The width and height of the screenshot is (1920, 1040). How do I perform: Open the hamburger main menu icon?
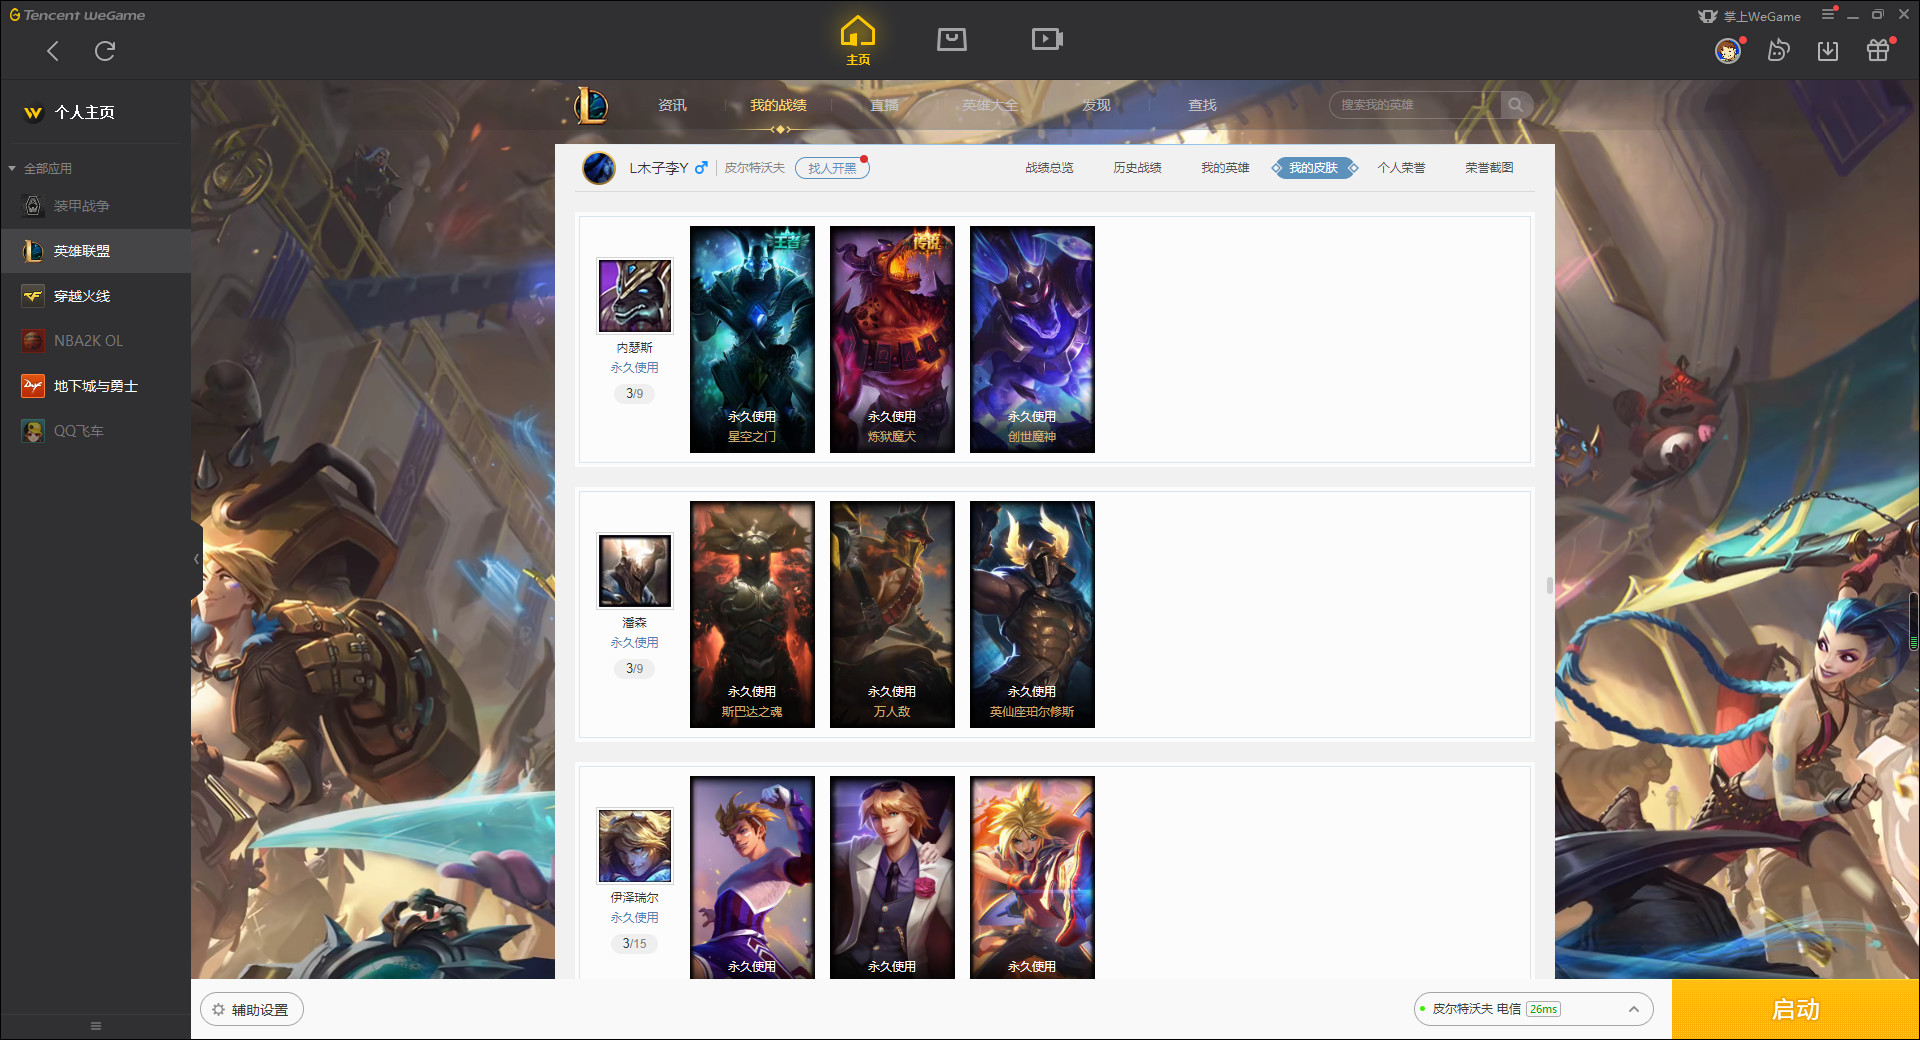pos(1828,14)
